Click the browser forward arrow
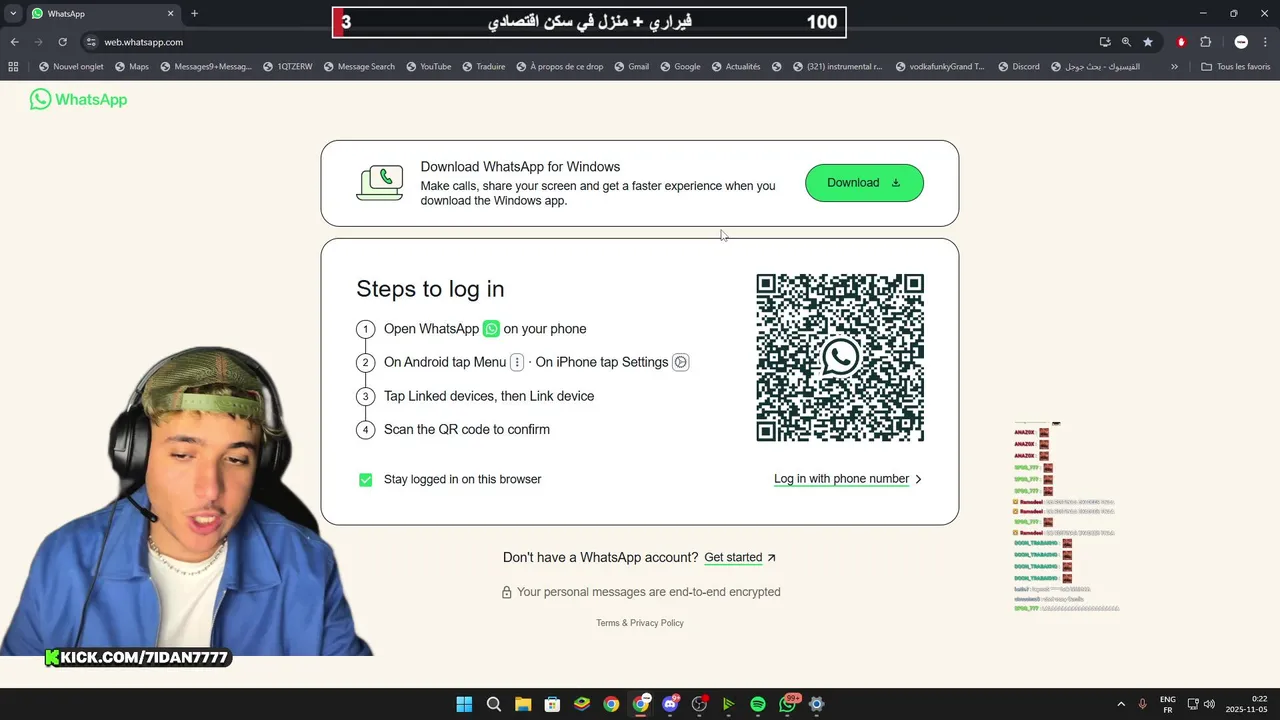 [x=38, y=42]
